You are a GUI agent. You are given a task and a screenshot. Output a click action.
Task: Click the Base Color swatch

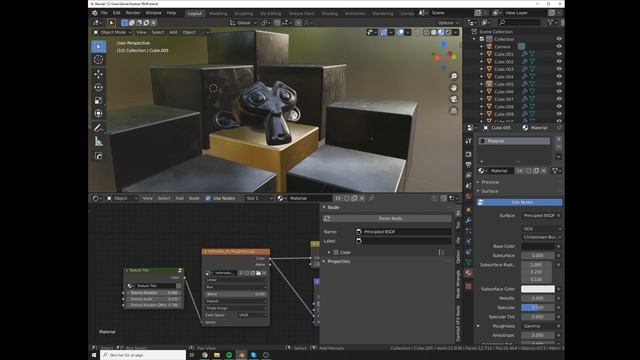(538, 247)
